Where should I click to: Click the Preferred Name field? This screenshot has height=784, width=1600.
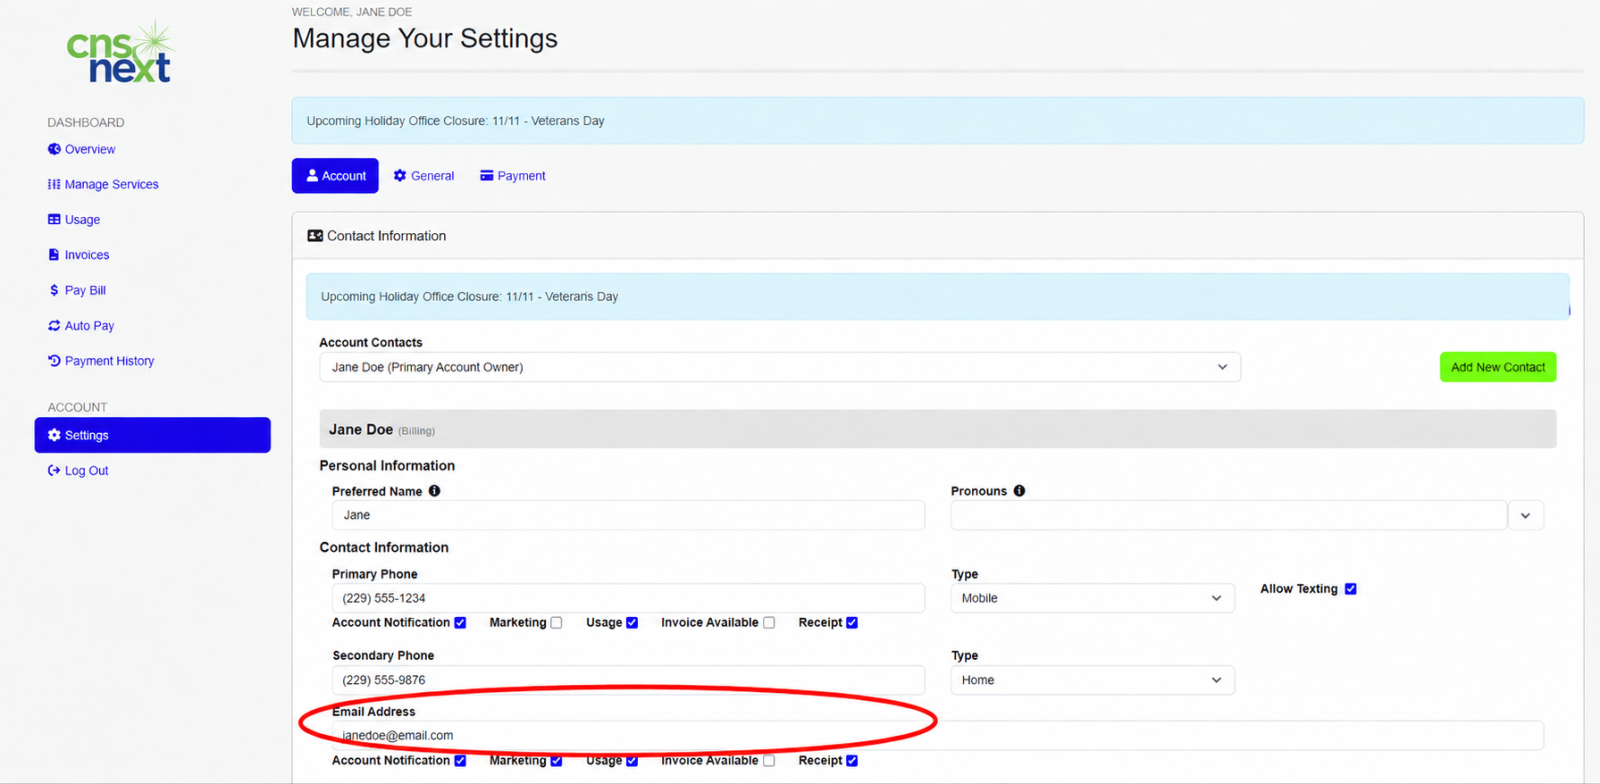[628, 515]
